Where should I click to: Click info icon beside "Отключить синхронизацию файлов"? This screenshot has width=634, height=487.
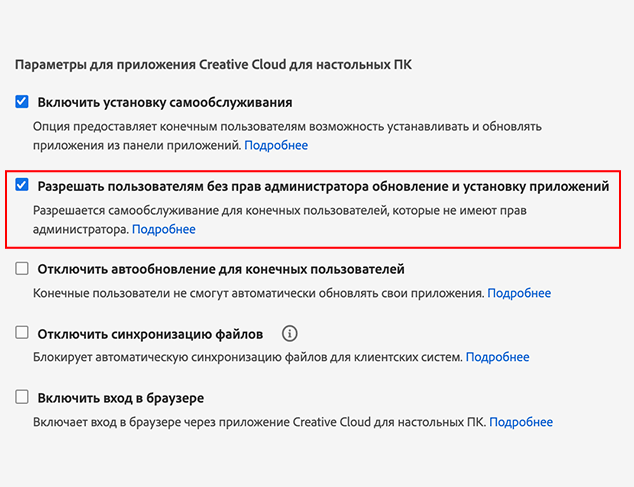(290, 333)
